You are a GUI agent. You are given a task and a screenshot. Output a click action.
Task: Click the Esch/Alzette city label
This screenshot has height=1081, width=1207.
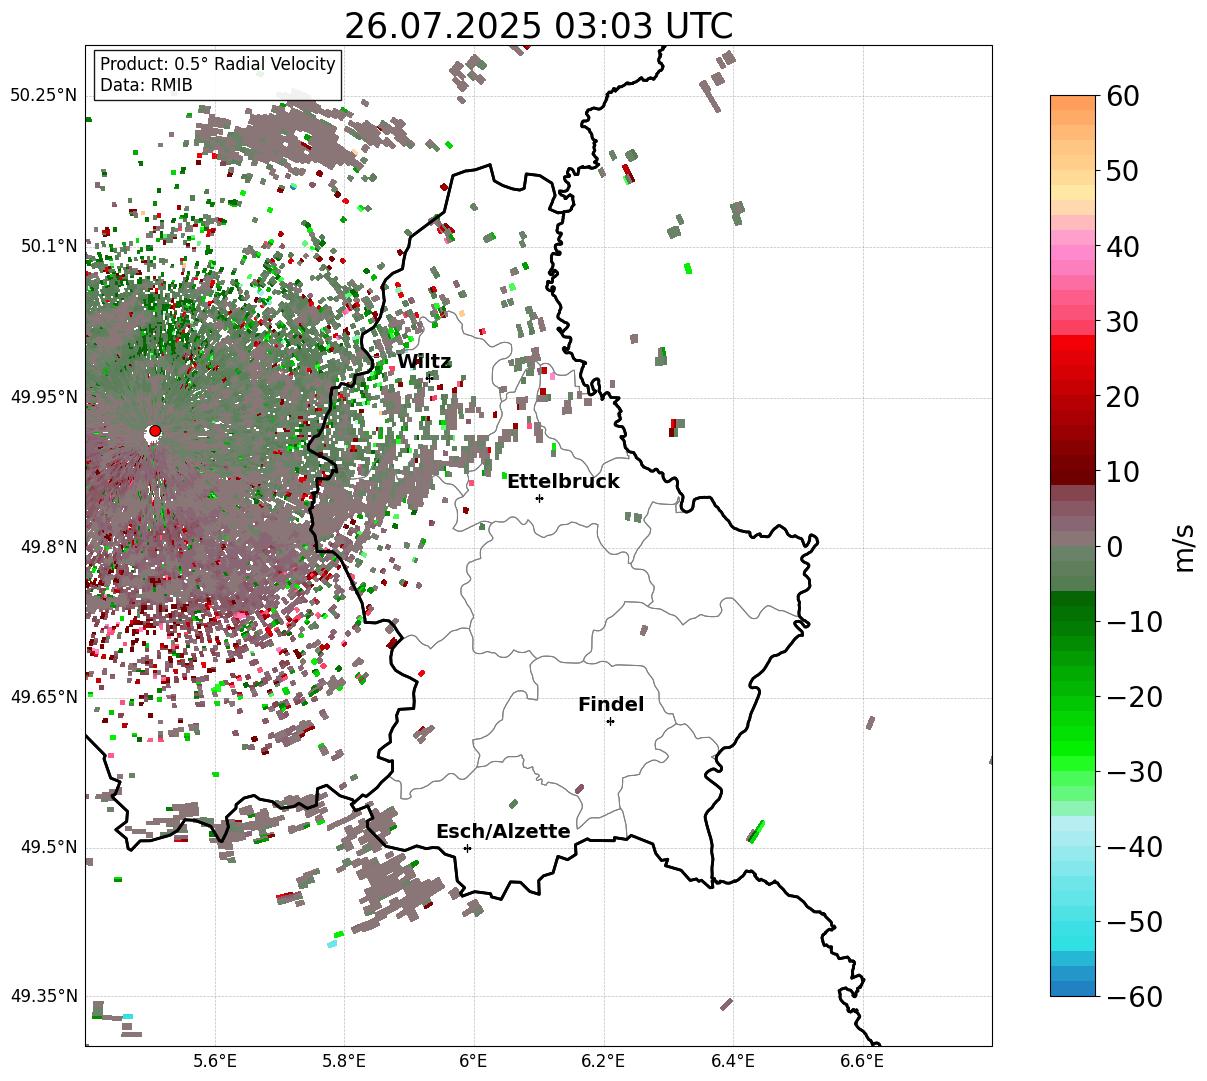pos(503,832)
